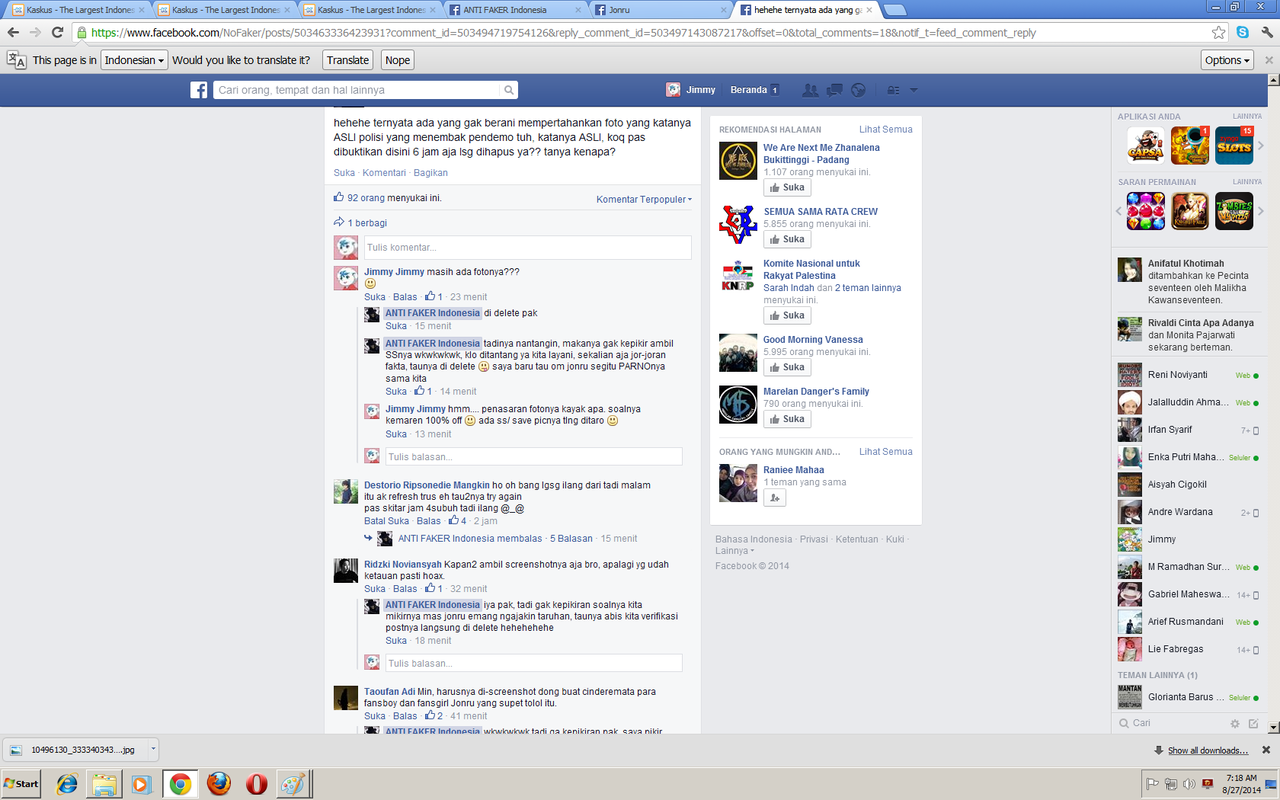Open chat with Lie Fabregas

(1188, 649)
